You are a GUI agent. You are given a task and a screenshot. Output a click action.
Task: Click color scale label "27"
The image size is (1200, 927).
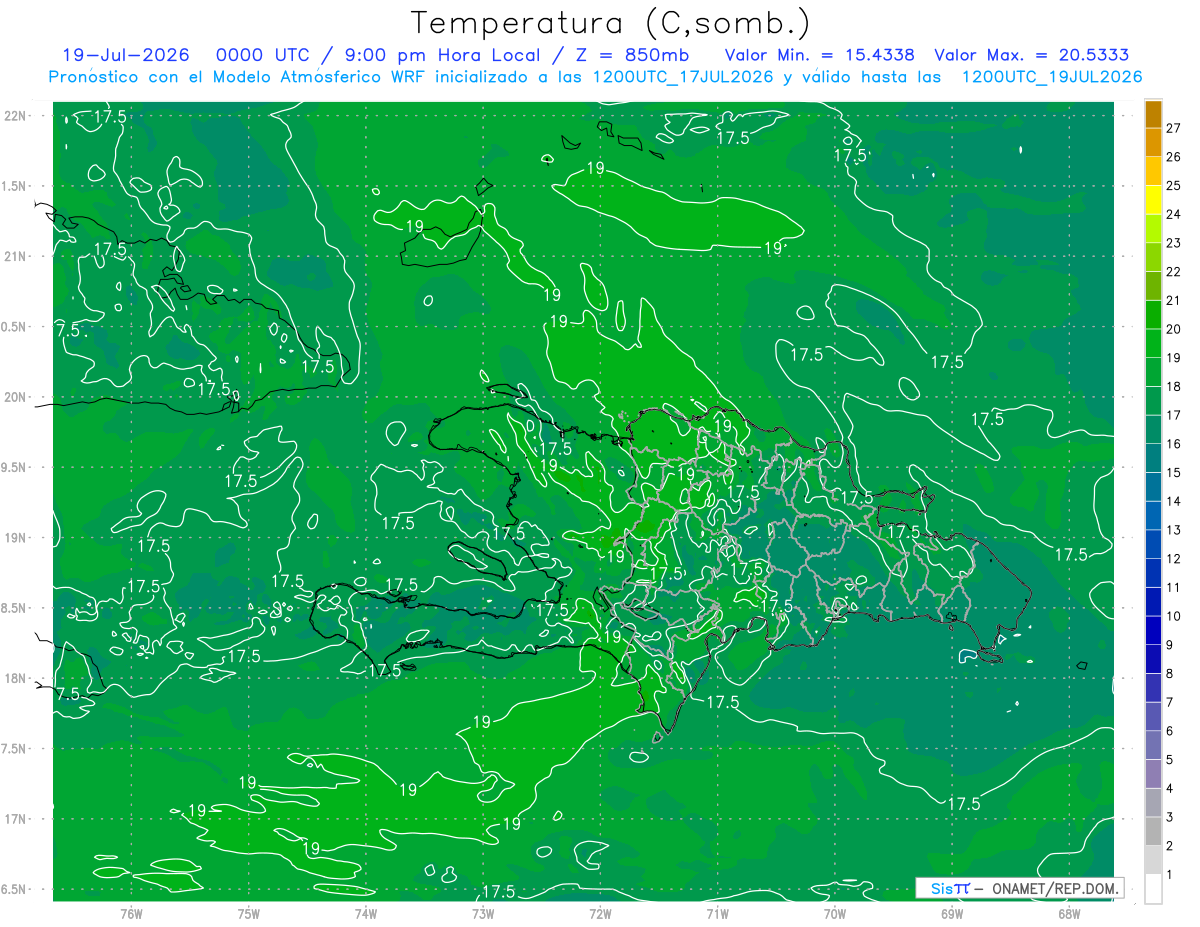tap(1173, 128)
